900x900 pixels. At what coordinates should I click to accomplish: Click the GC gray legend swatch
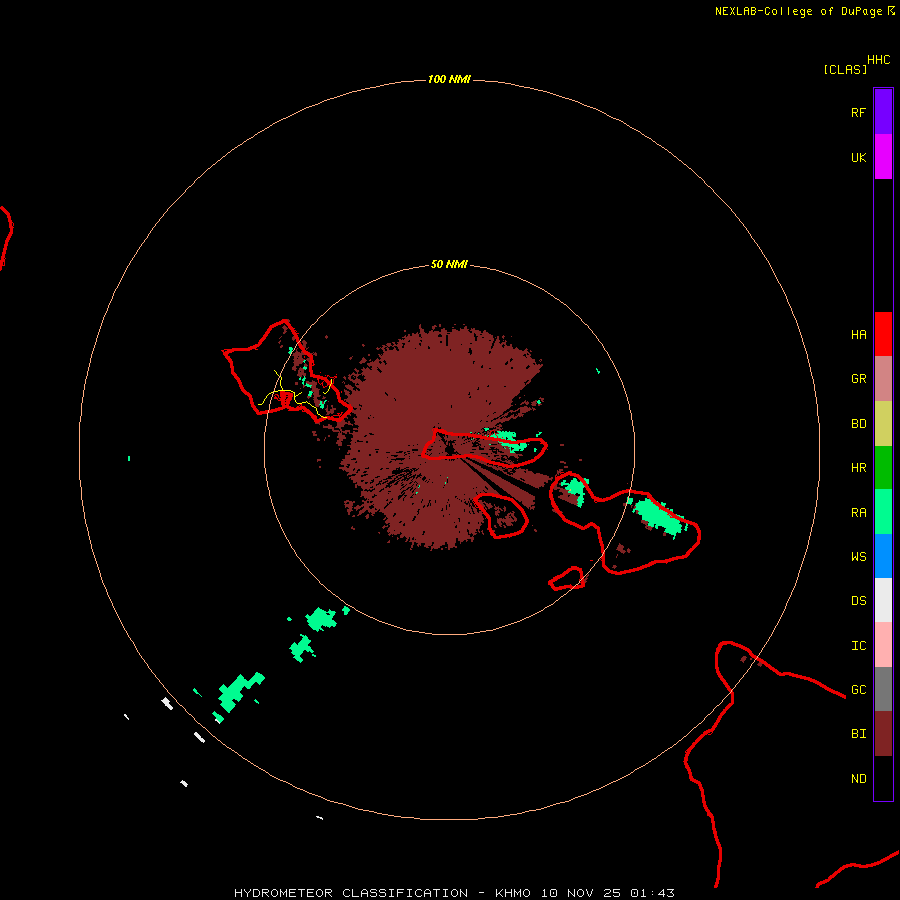[x=883, y=689]
